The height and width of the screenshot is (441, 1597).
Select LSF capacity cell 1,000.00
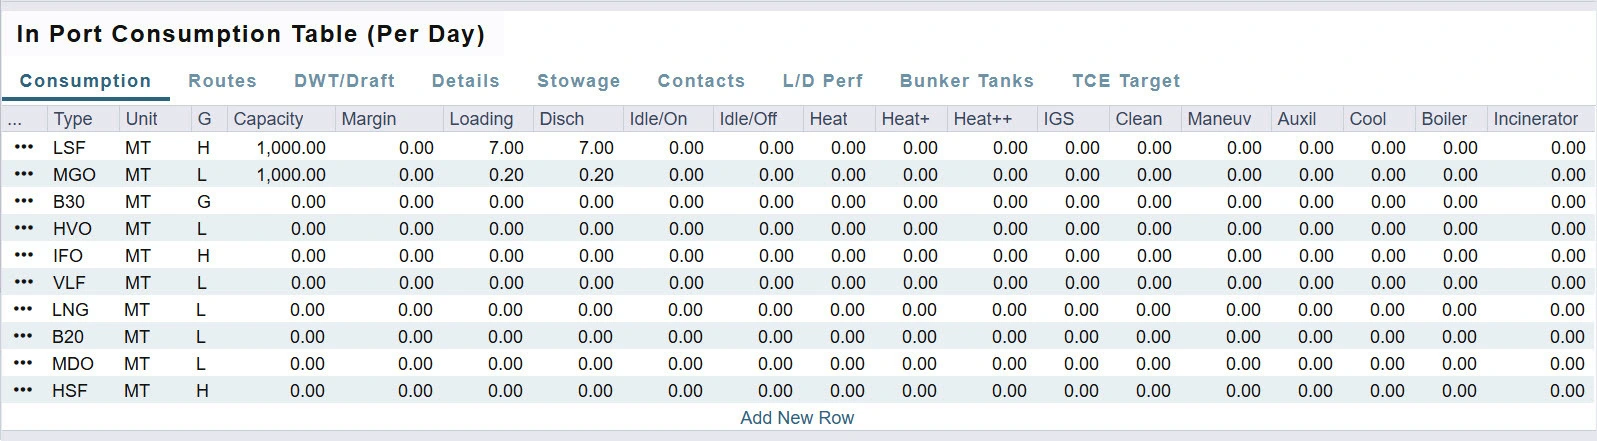click(281, 148)
